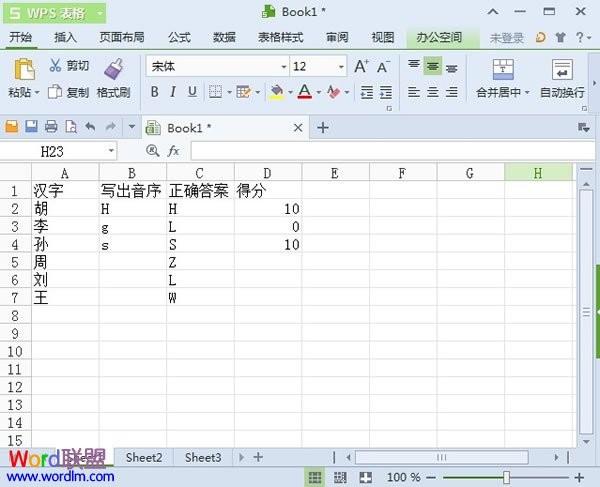Click the Cut scissors icon
Screen dimensions: 600x487
tap(55, 66)
